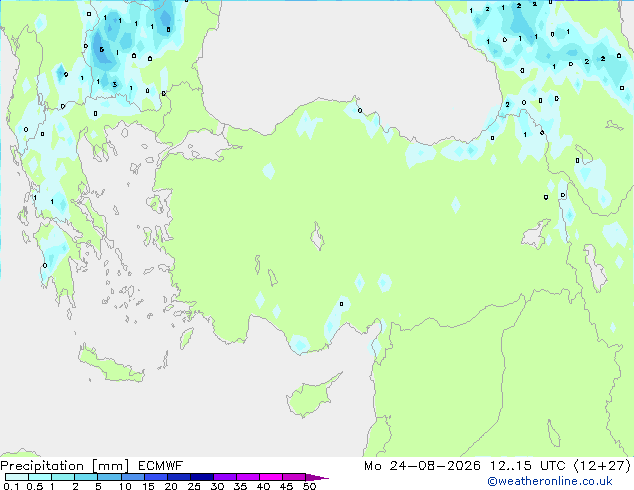Select the '(12+27)' forecast offset text
The height and width of the screenshot is (490, 634).
click(x=602, y=466)
